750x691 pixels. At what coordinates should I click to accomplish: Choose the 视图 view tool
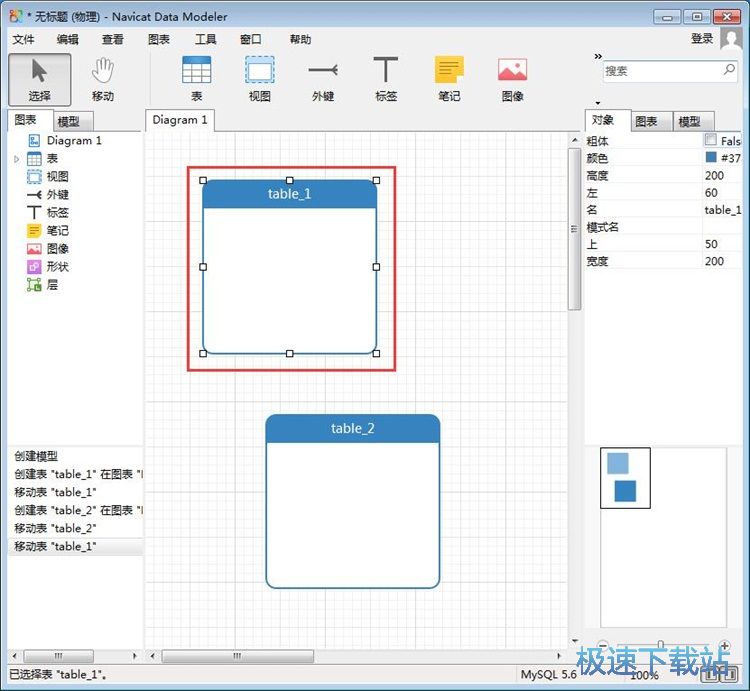[260, 78]
